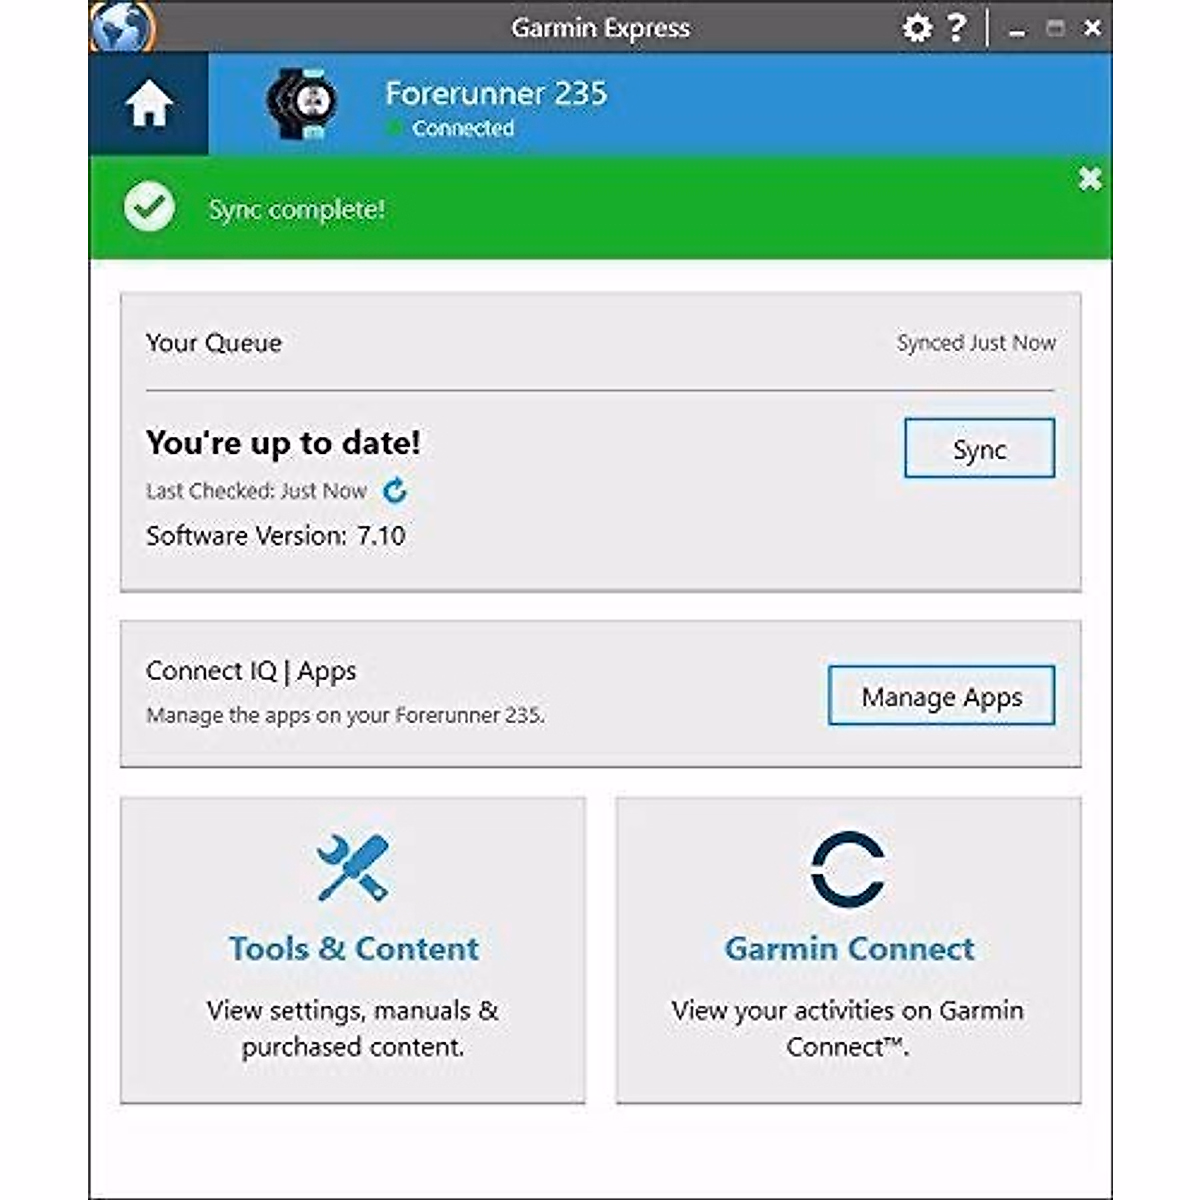Screen dimensions: 1200x1200
Task: Click the Garmin Connect circular logo icon
Action: pyautogui.click(x=847, y=870)
